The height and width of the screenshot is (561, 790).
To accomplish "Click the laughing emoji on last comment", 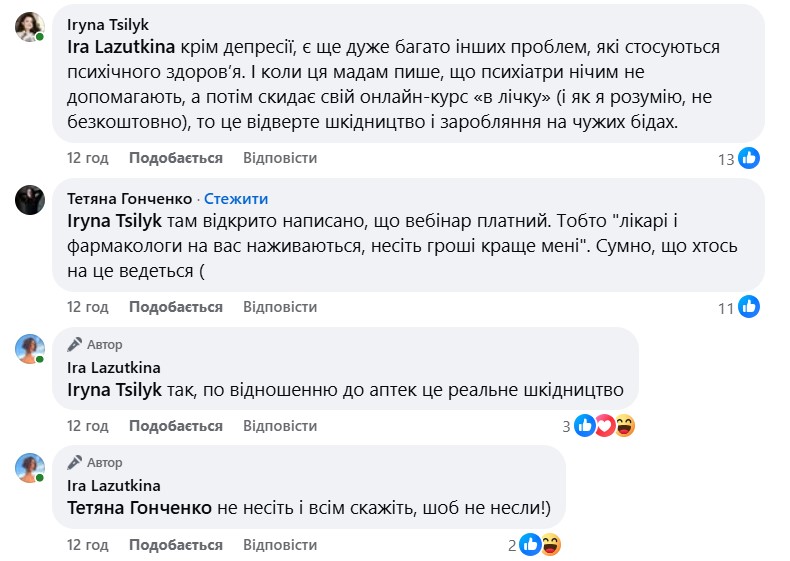I will click(550, 545).
